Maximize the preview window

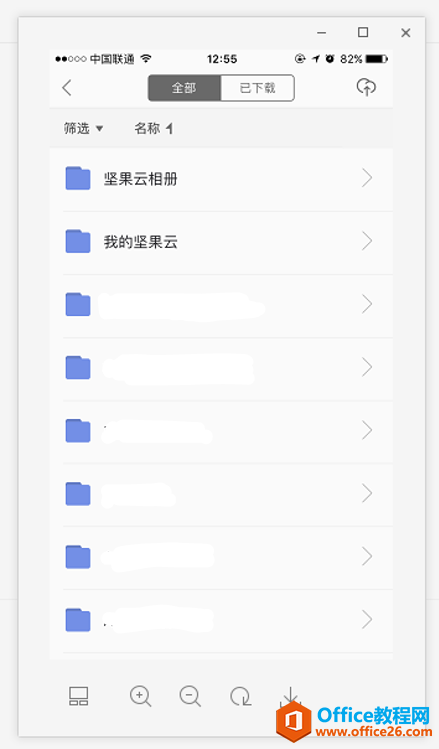tap(363, 32)
